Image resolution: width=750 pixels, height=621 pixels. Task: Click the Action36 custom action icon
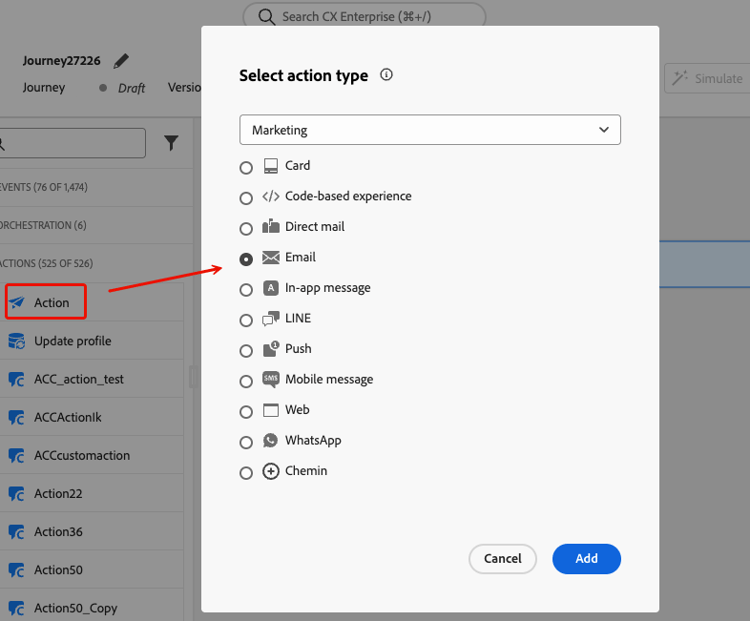[x=17, y=532]
